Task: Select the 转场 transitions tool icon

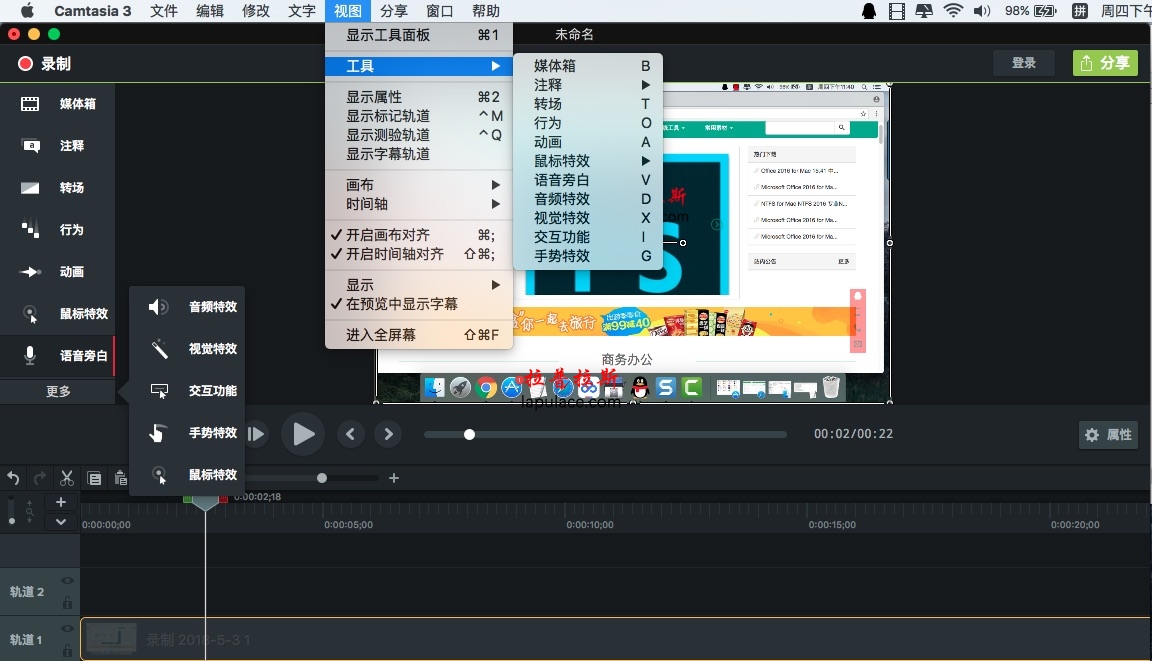Action: pos(30,188)
